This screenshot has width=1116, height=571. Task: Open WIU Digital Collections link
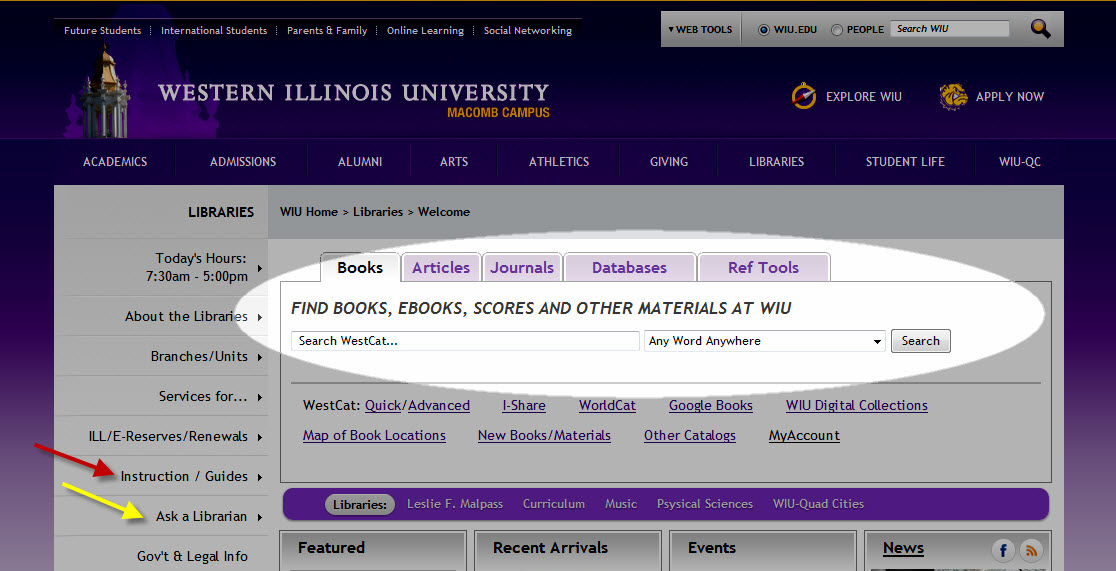pyautogui.click(x=857, y=405)
